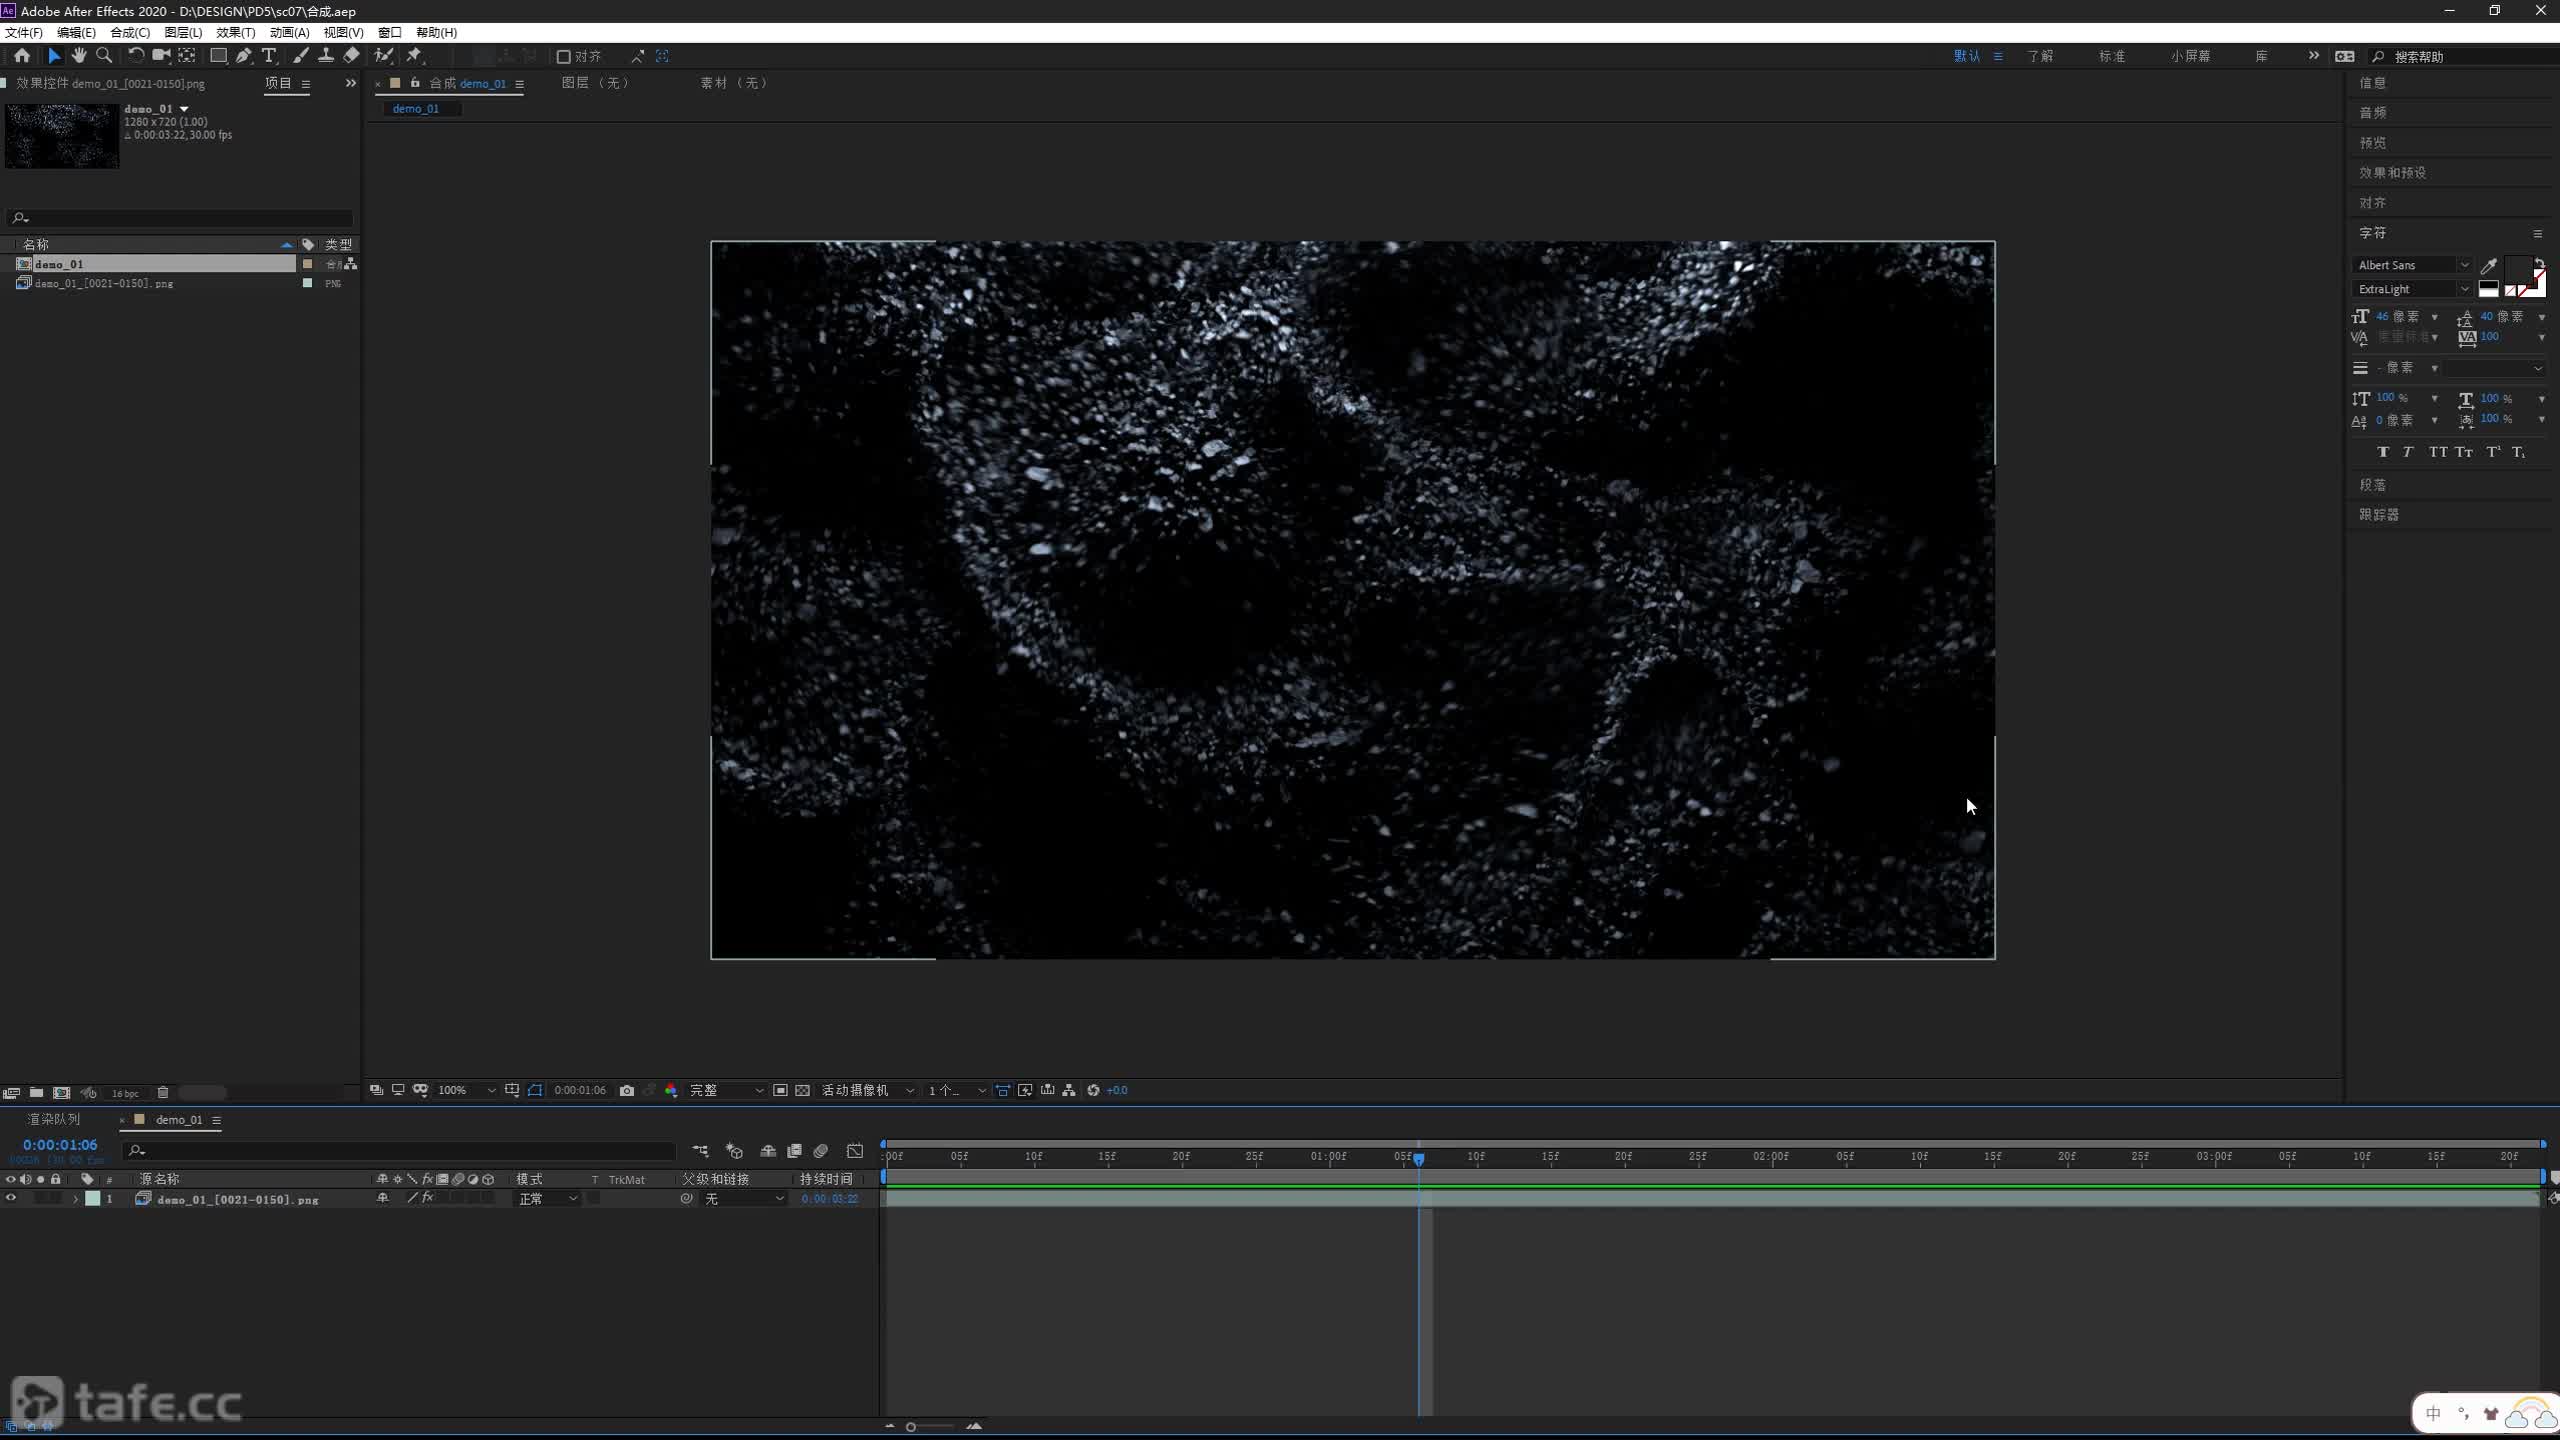Viewport: 2560px width, 1440px height.
Task: Toggle effects fx switch on layer 1
Action: (x=427, y=1198)
